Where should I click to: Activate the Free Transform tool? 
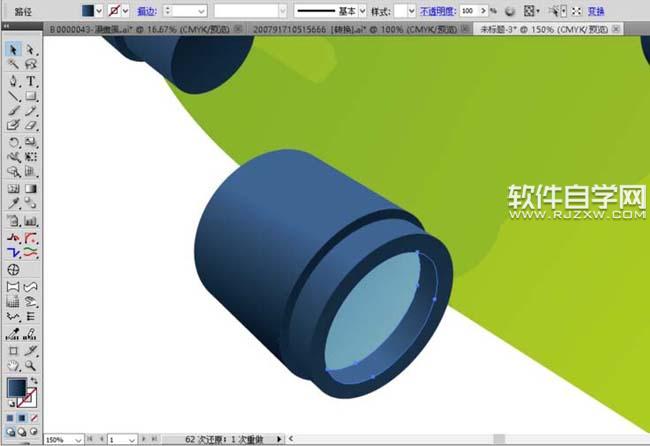tap(30, 157)
